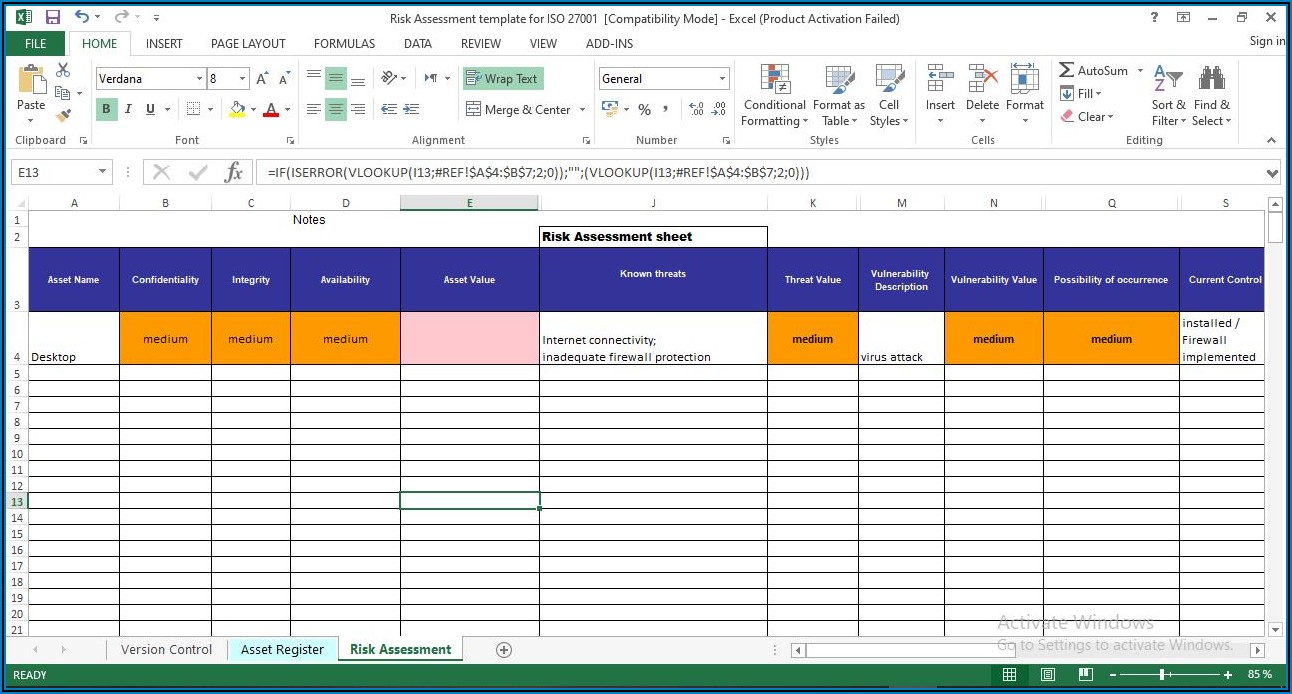Click the Insert Function fx icon

[233, 172]
